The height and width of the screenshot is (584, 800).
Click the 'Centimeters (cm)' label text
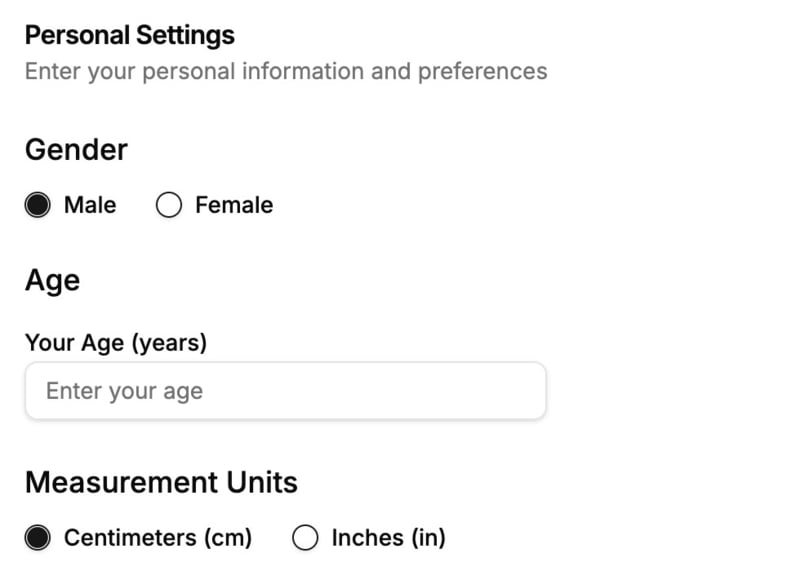[158, 538]
